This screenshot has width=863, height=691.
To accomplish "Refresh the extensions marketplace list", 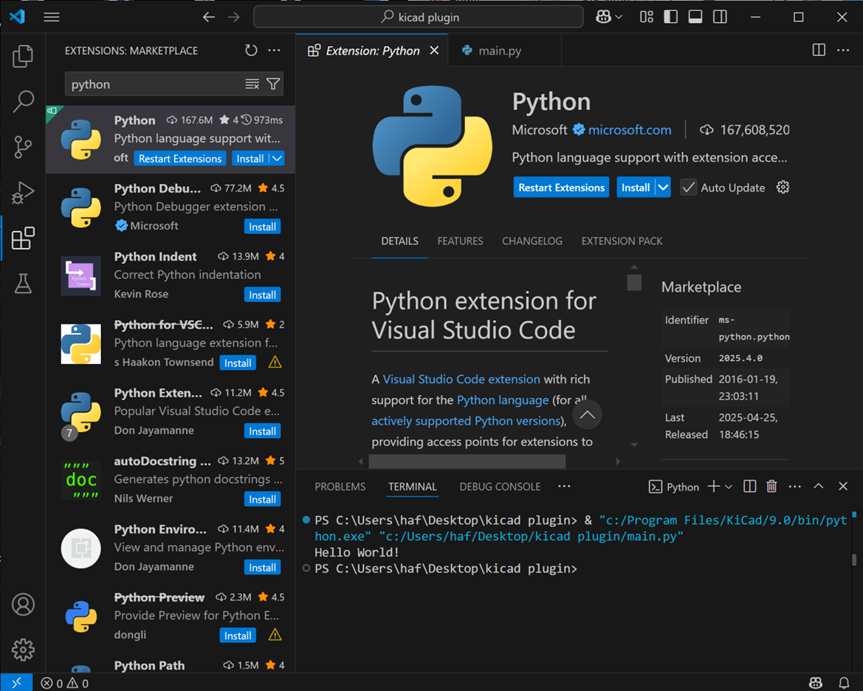I will pos(251,51).
